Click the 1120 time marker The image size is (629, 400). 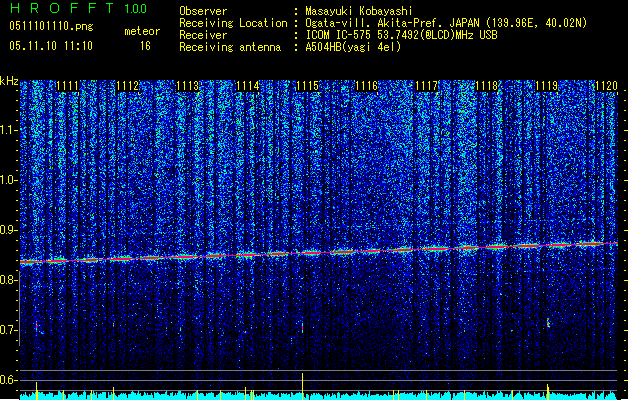(607, 86)
